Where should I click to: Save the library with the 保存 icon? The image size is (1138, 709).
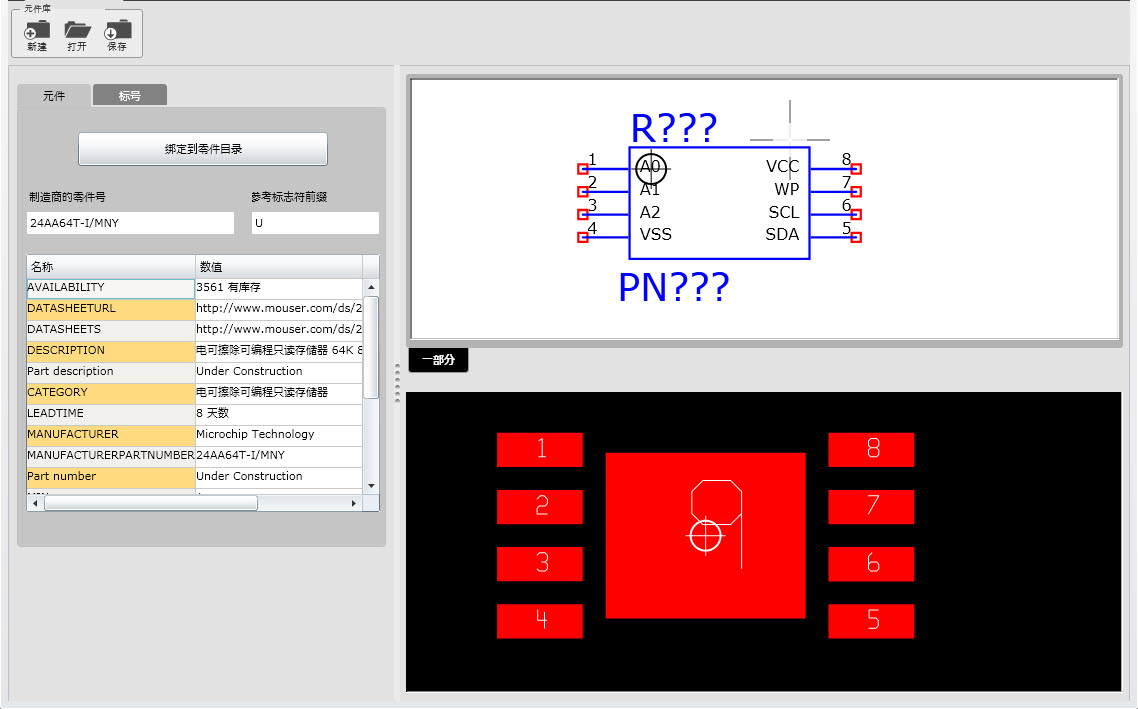coord(117,36)
